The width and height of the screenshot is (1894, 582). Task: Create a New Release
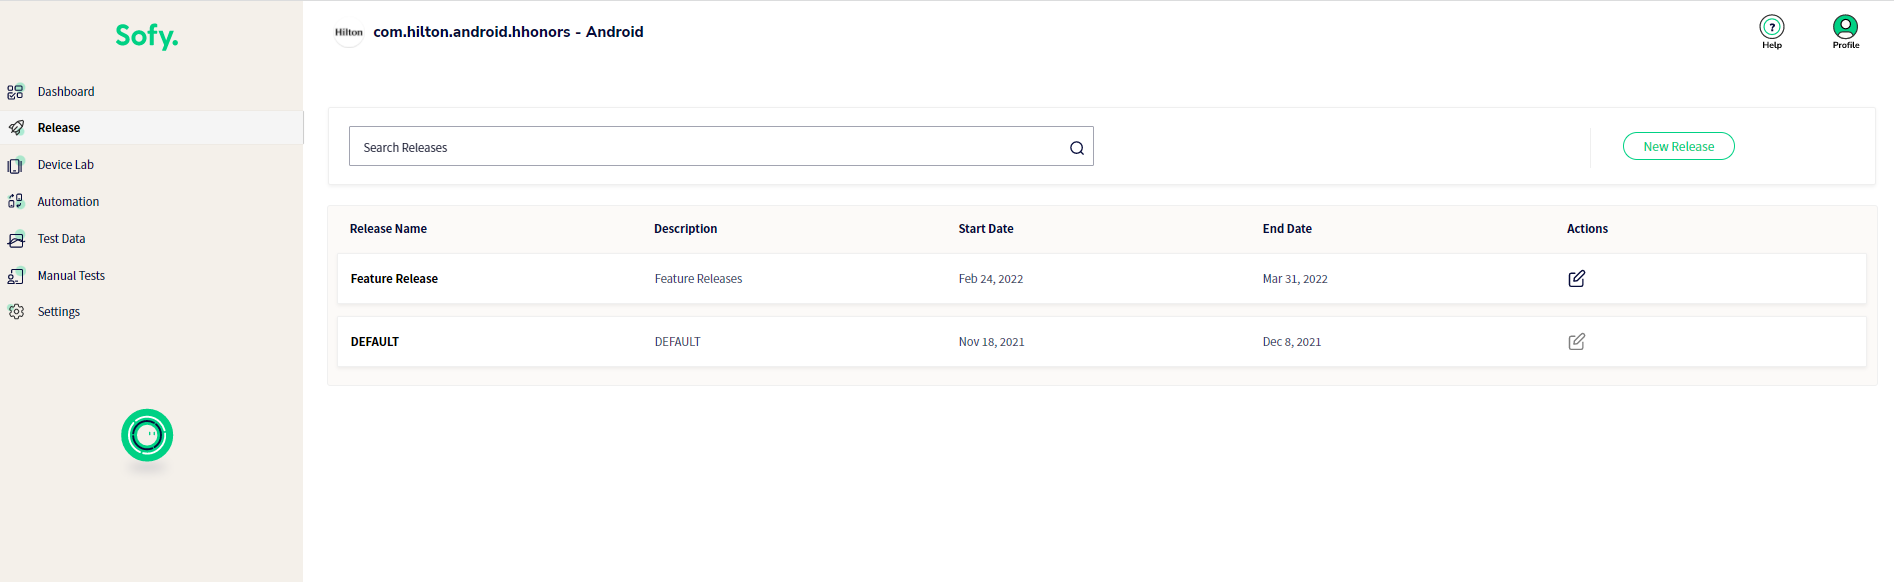1679,146
